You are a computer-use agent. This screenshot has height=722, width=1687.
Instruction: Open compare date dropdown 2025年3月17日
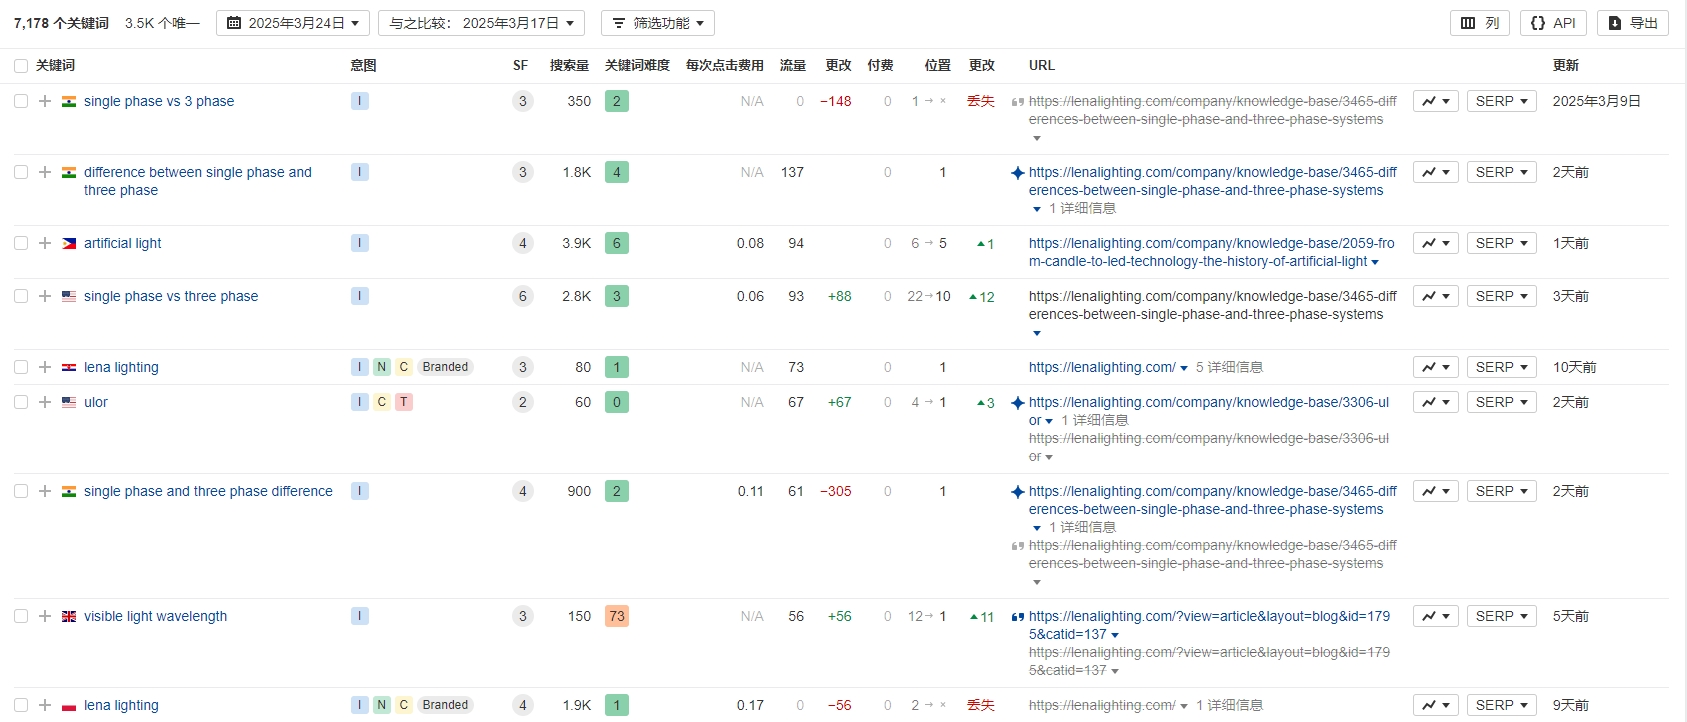(x=482, y=23)
